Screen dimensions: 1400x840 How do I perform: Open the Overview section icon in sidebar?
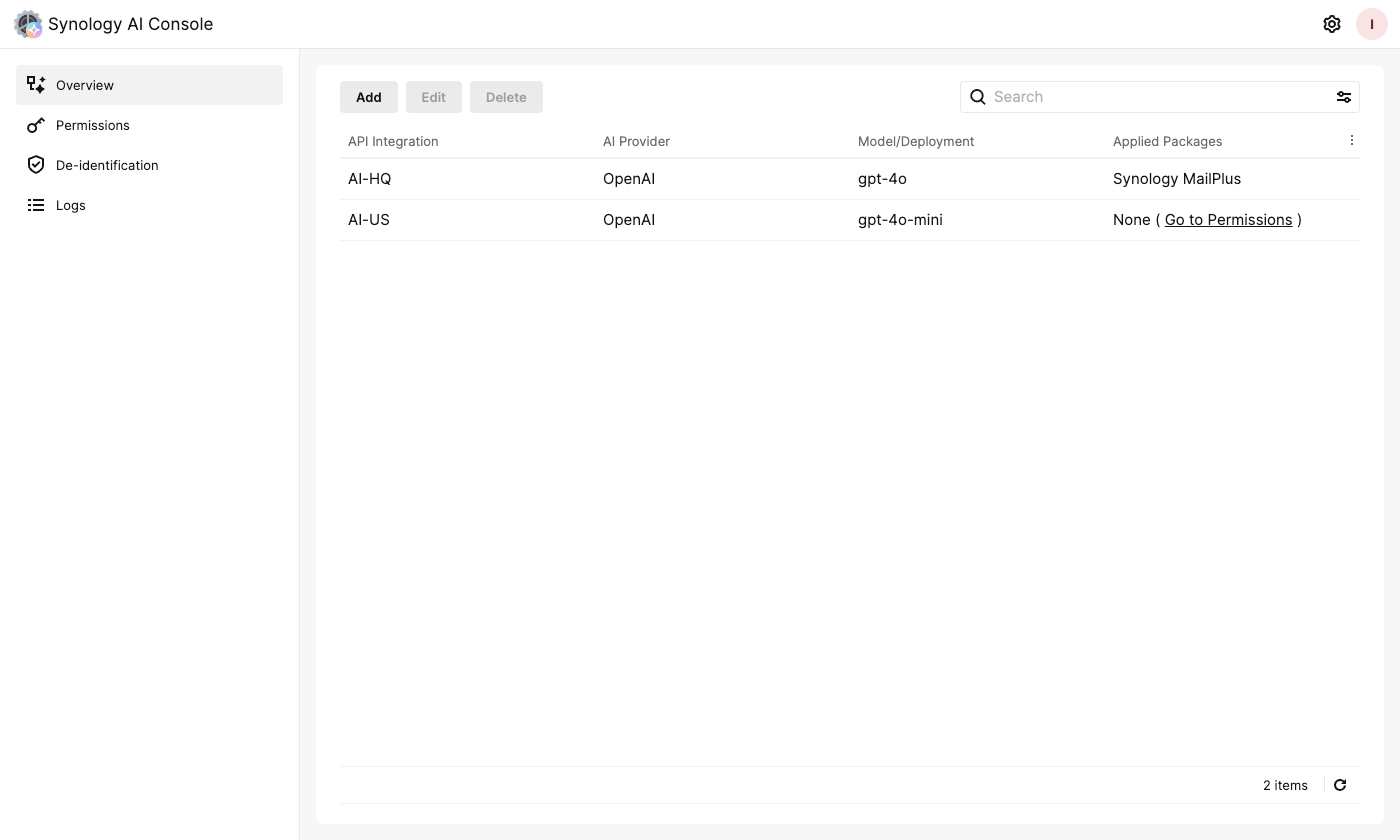coord(36,85)
